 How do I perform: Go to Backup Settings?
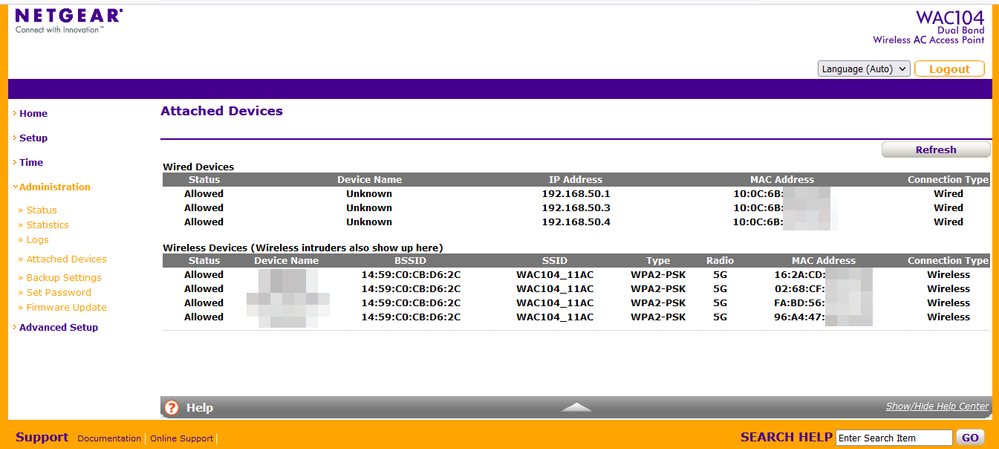[64, 278]
